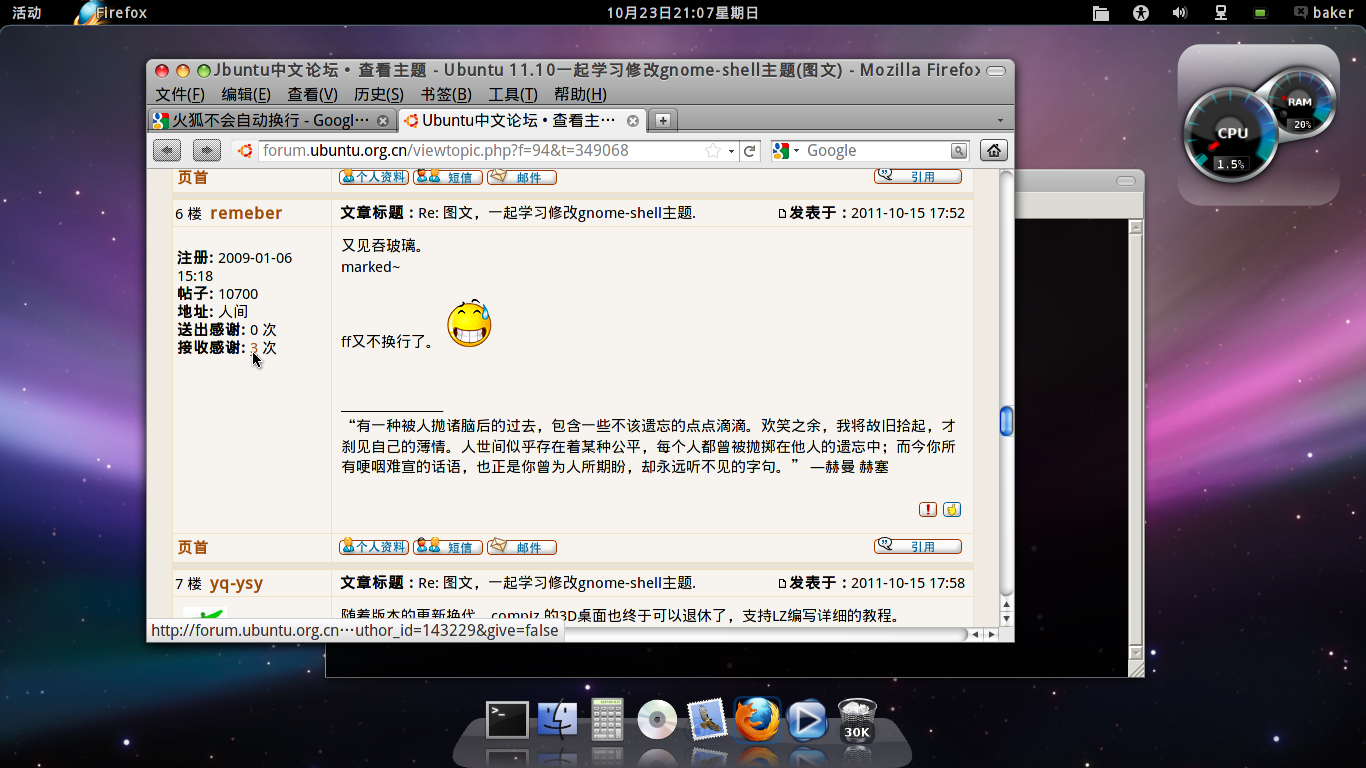The width and height of the screenshot is (1366, 768).
Task: Go back with Firefox back arrow
Action: [166, 151]
